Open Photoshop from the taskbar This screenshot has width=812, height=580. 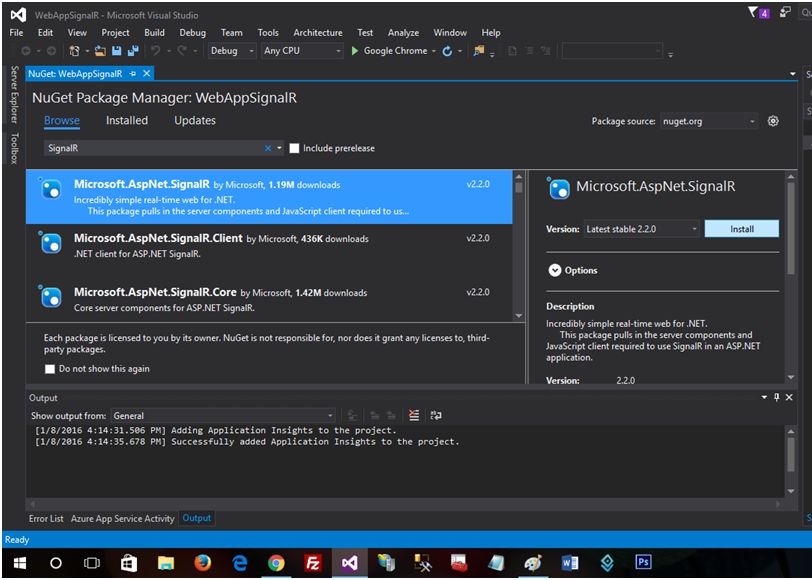[x=643, y=562]
